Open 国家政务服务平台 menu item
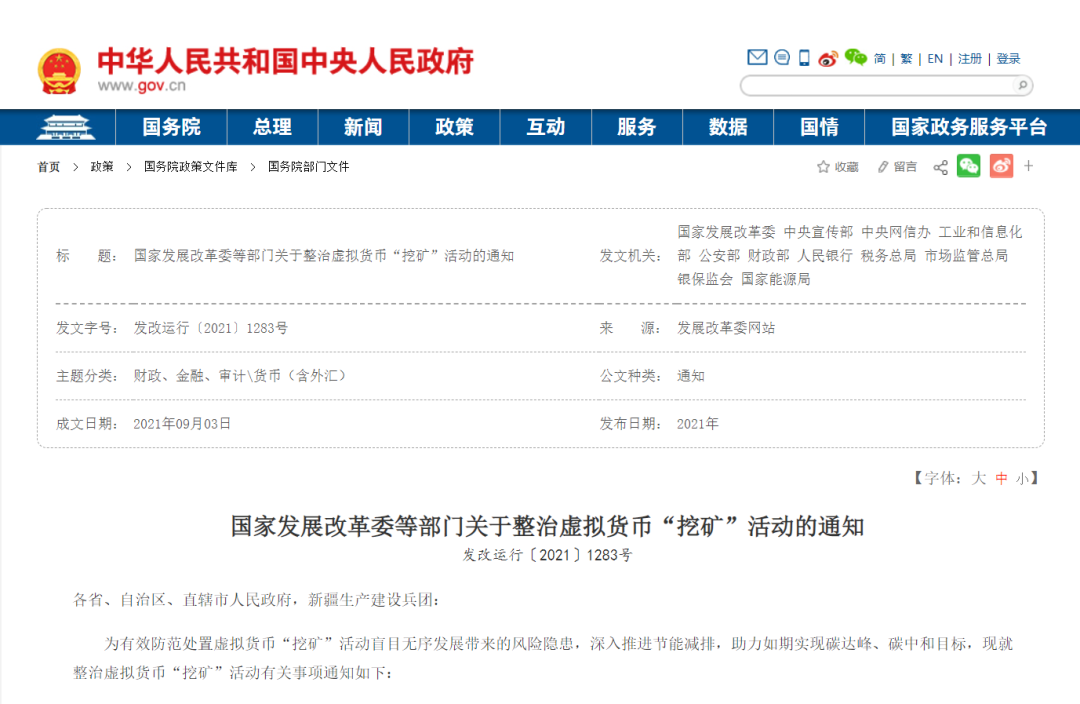The width and height of the screenshot is (1080, 704). [969, 127]
